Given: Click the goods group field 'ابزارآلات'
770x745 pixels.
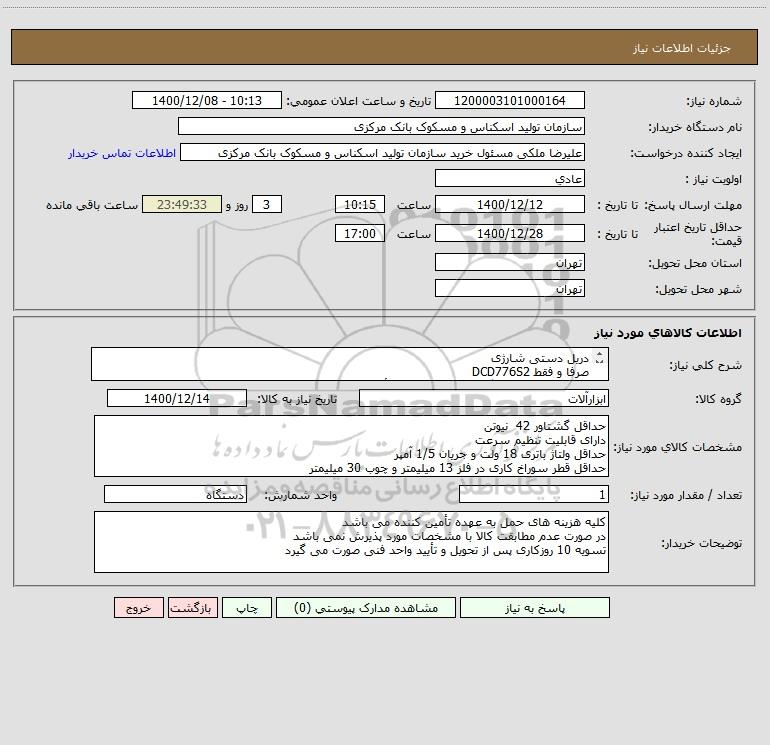Looking at the screenshot, I should tap(484, 398).
